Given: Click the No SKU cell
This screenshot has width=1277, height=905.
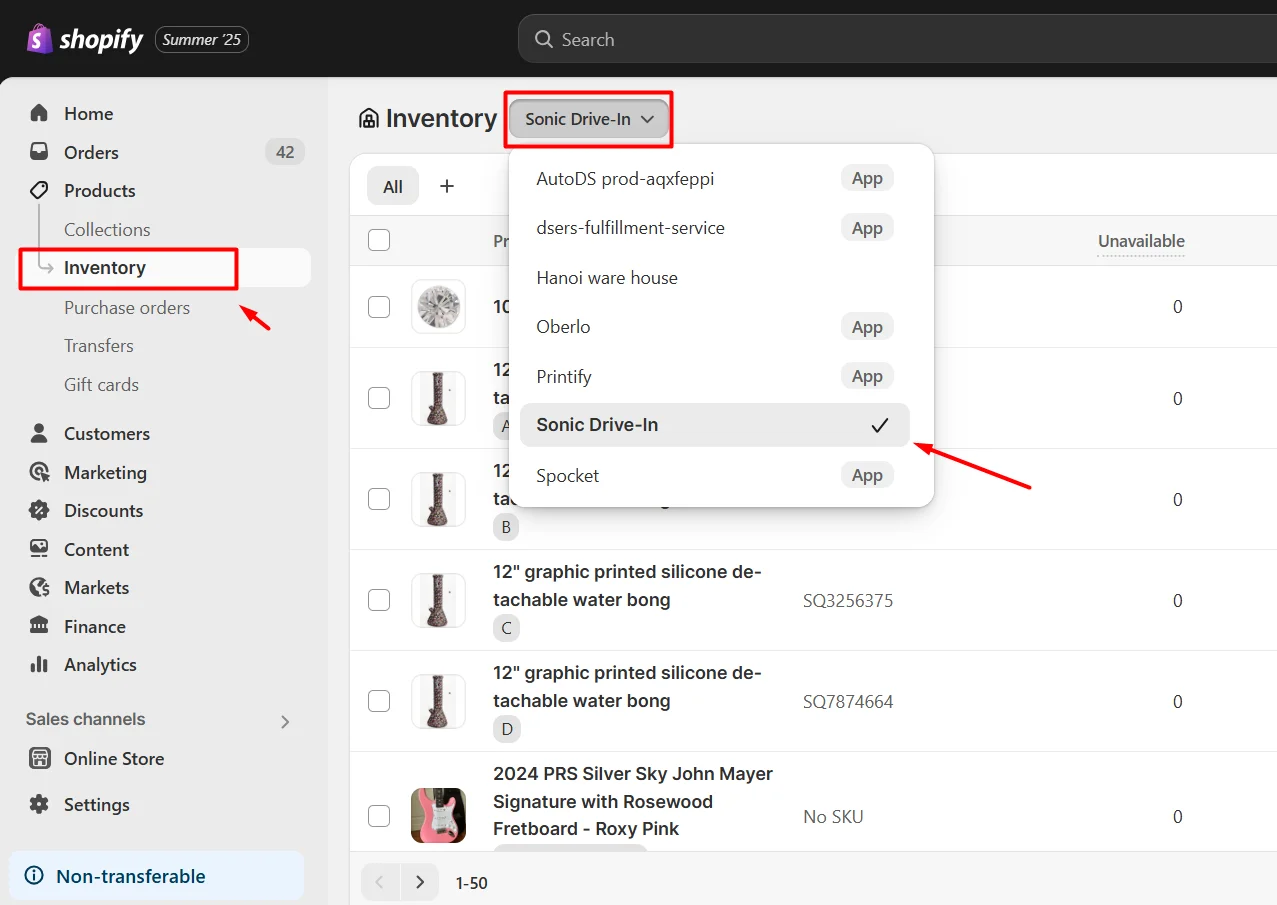Looking at the screenshot, I should [833, 817].
